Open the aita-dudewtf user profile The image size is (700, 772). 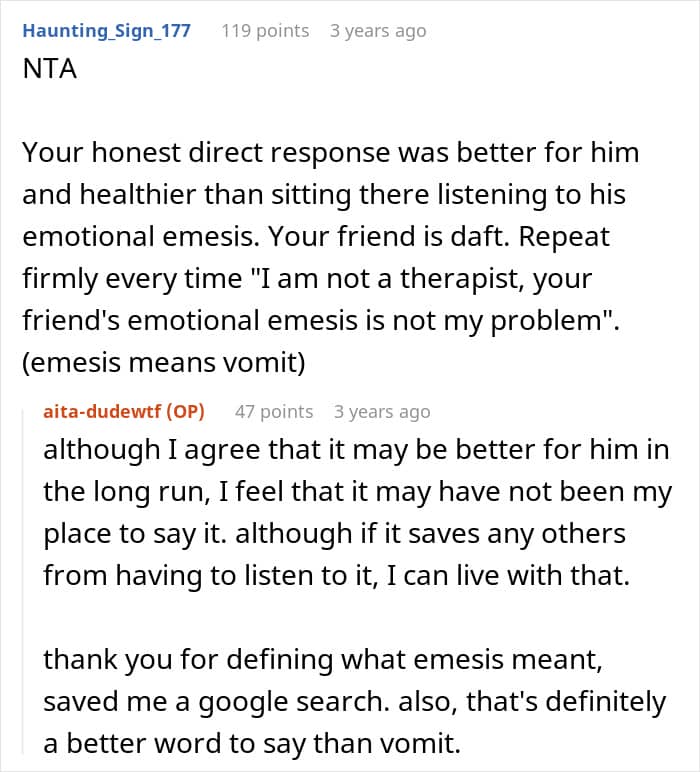point(103,411)
